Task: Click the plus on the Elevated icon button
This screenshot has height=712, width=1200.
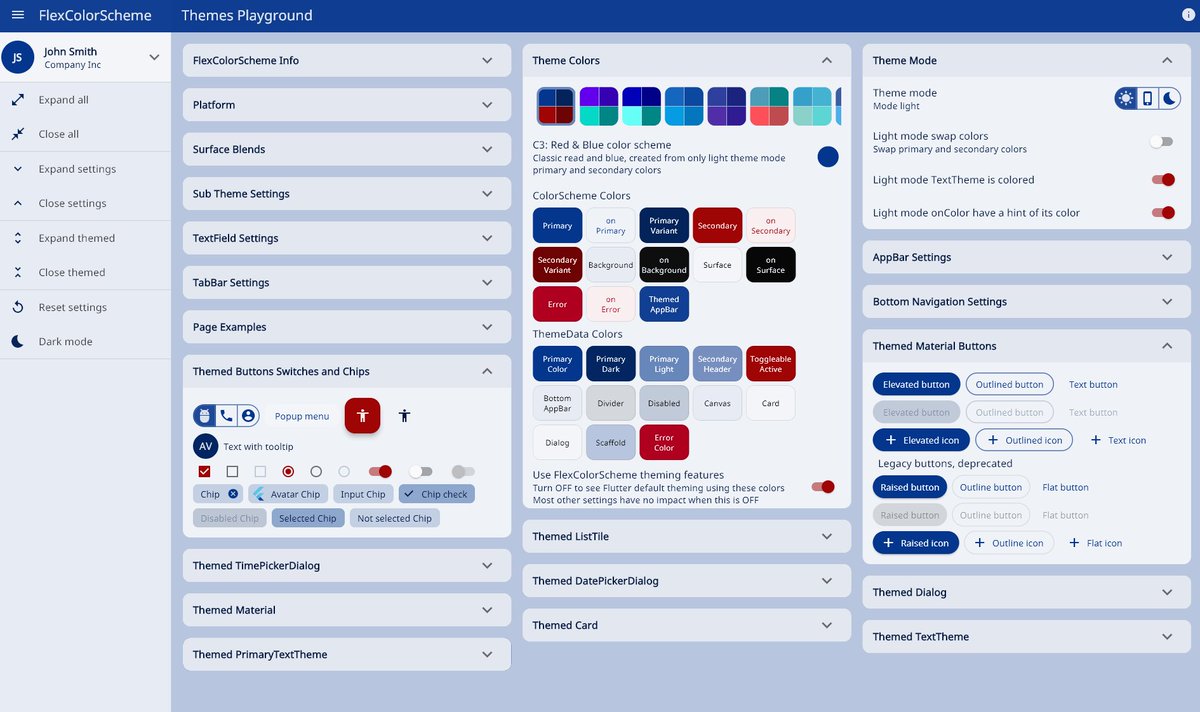Action: click(x=890, y=440)
